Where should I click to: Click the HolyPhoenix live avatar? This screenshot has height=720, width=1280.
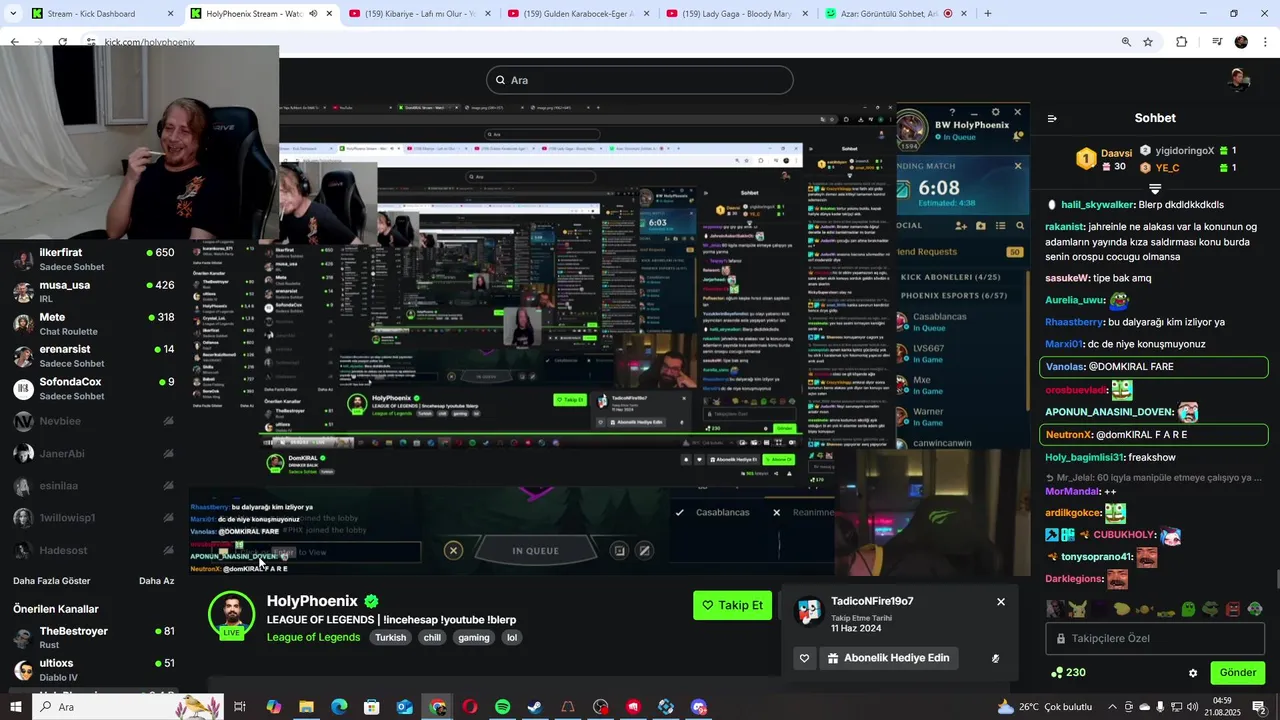[x=231, y=614]
